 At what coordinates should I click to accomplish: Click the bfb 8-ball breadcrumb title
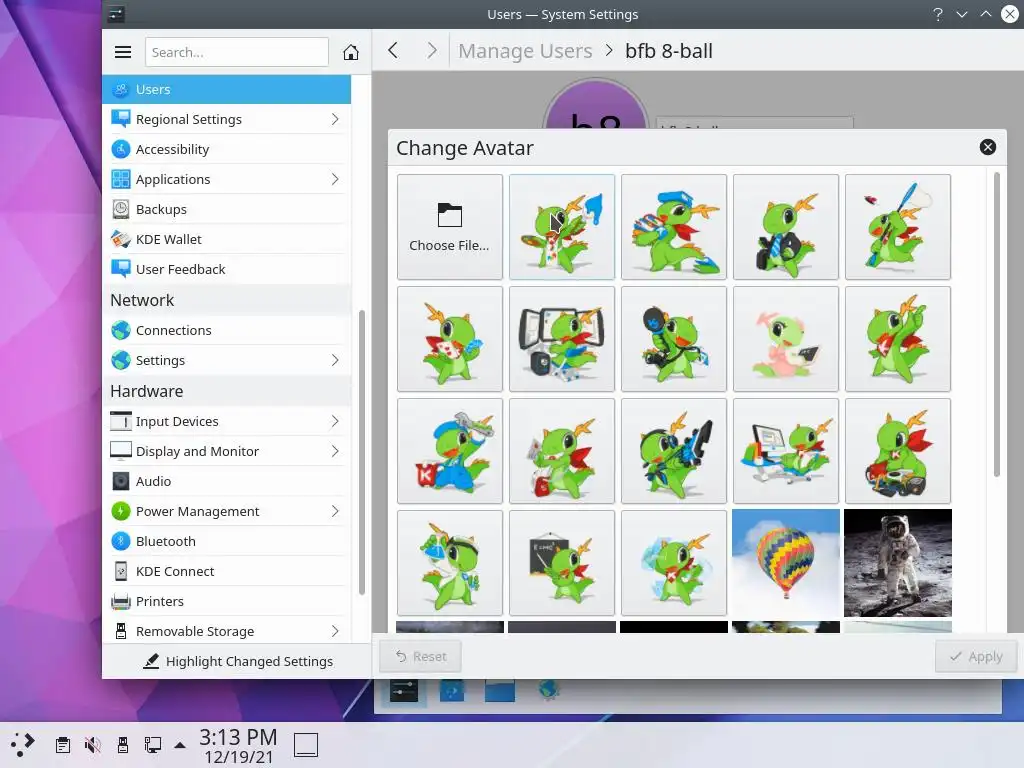(669, 51)
